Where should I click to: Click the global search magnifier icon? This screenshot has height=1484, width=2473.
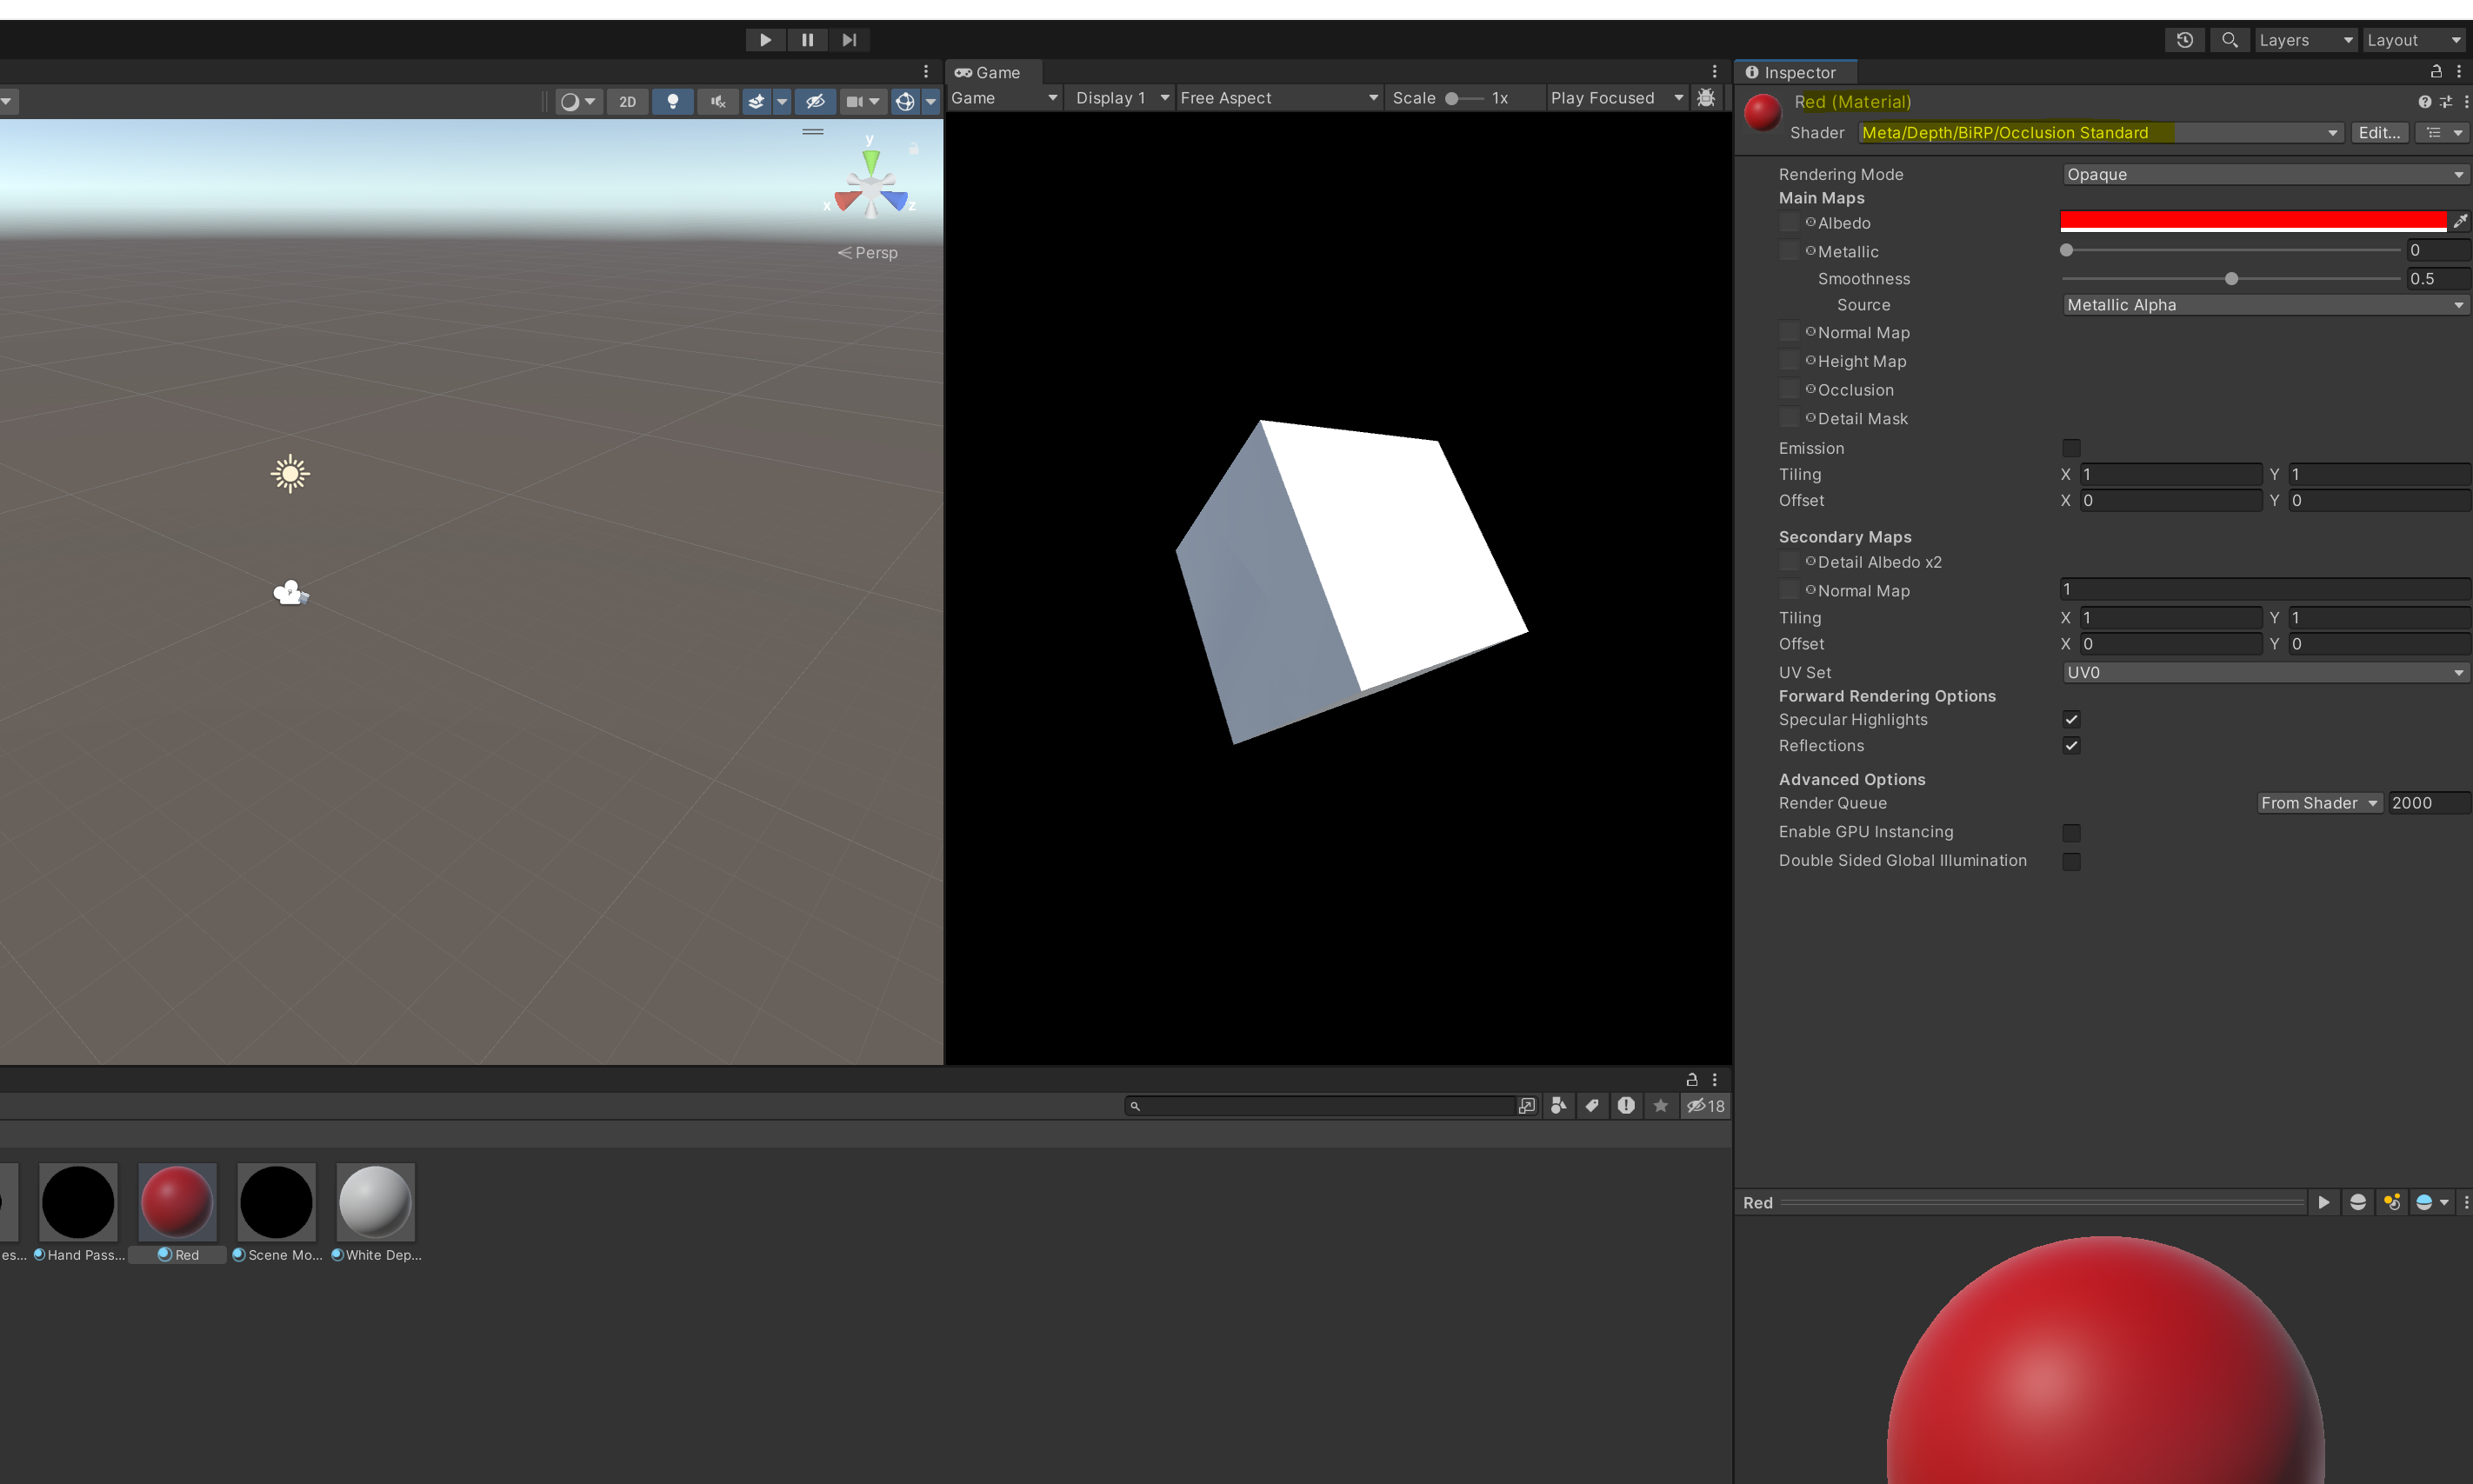[x=2229, y=40]
